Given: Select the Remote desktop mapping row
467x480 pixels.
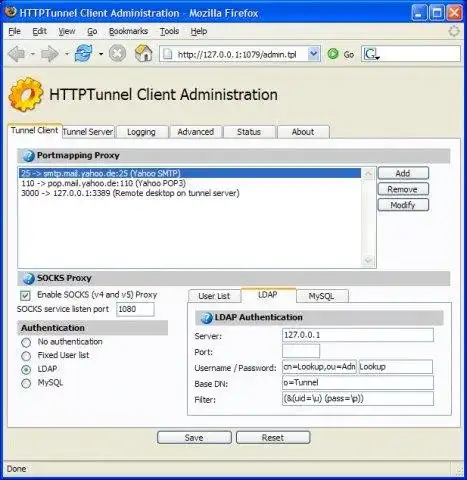Looking at the screenshot, I should click(190, 193).
